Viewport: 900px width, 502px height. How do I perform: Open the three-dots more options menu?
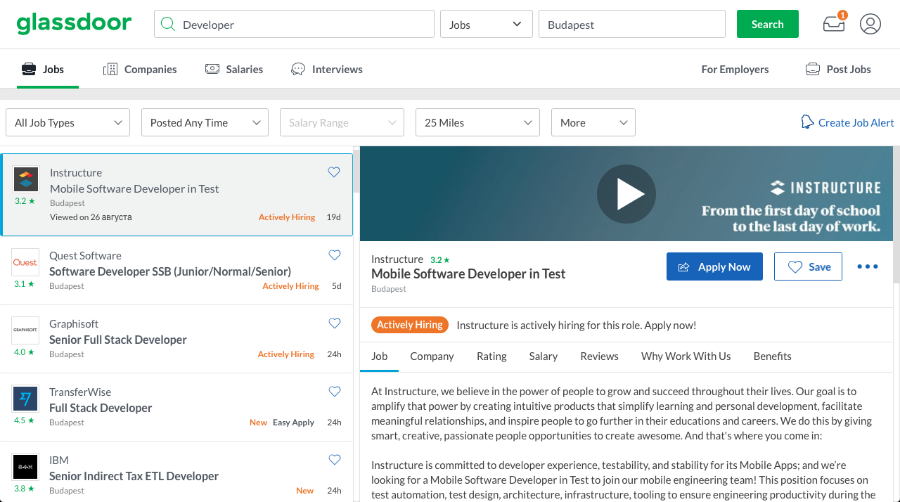pyautogui.click(x=867, y=266)
